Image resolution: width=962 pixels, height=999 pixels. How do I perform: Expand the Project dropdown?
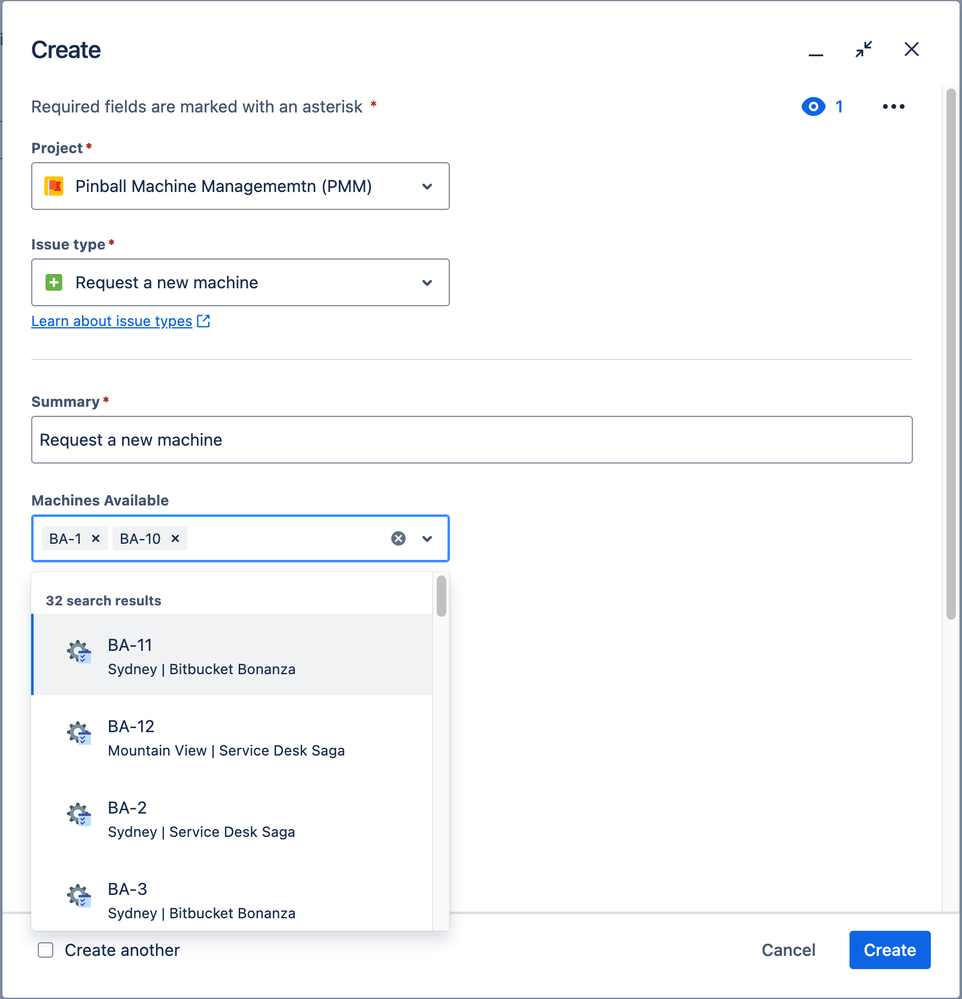pos(427,187)
